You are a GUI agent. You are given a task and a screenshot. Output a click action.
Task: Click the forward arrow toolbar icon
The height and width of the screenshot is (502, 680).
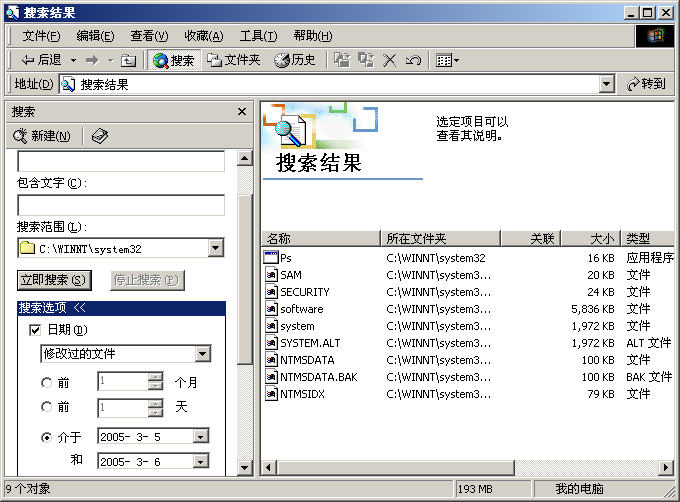click(92, 60)
